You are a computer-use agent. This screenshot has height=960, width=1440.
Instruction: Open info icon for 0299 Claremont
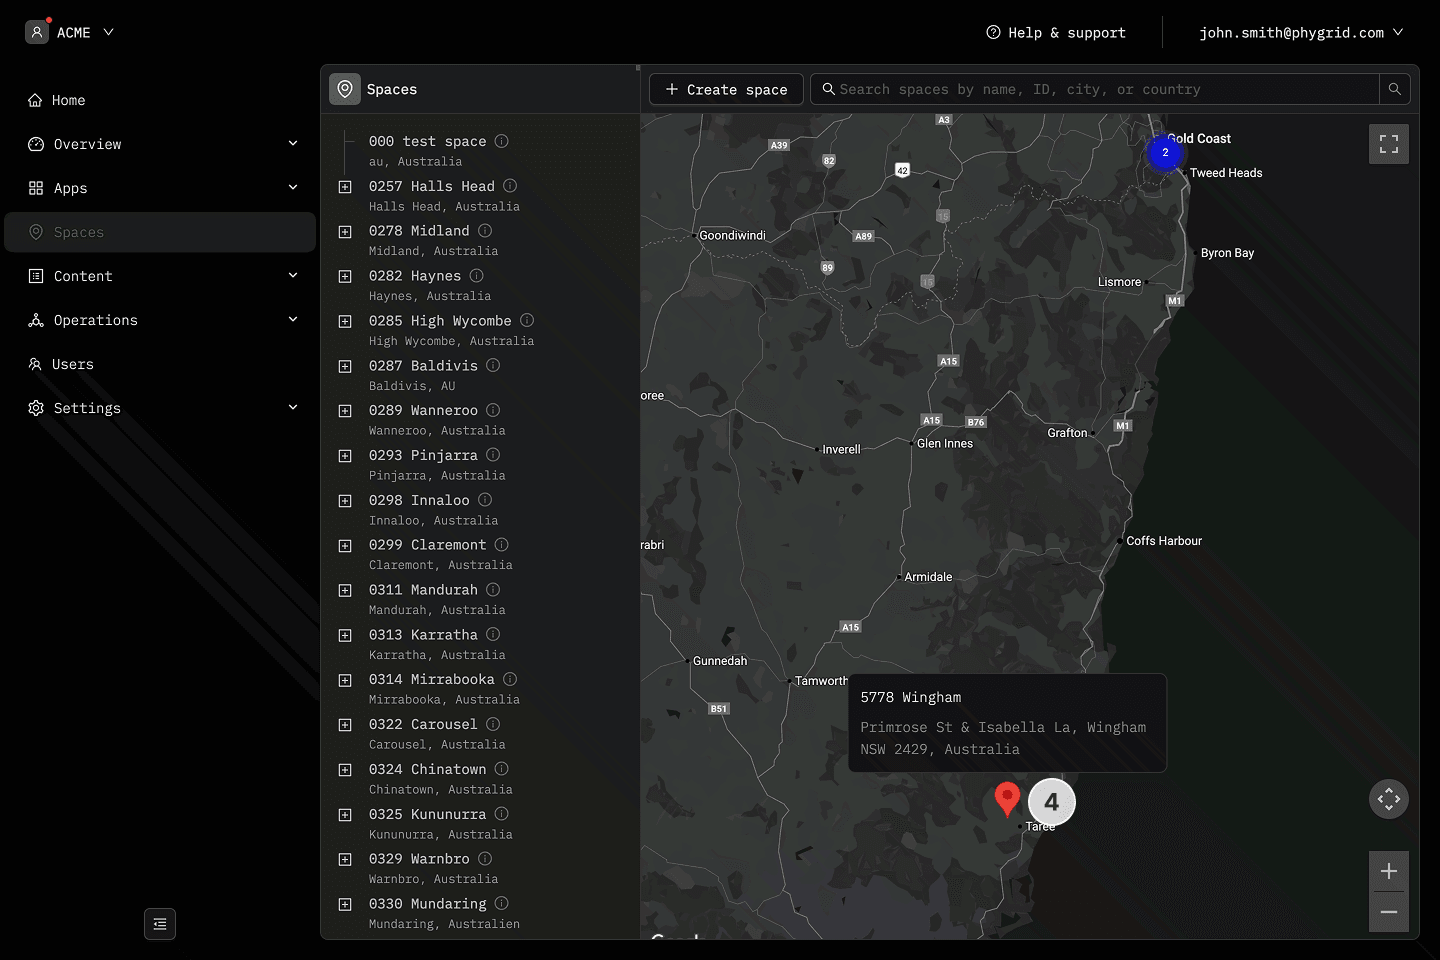tap(502, 545)
